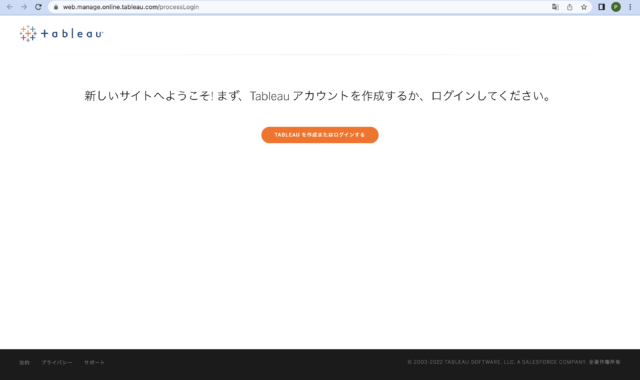Open the プライバシー footer link
This screenshot has height=380, width=640.
coord(57,362)
